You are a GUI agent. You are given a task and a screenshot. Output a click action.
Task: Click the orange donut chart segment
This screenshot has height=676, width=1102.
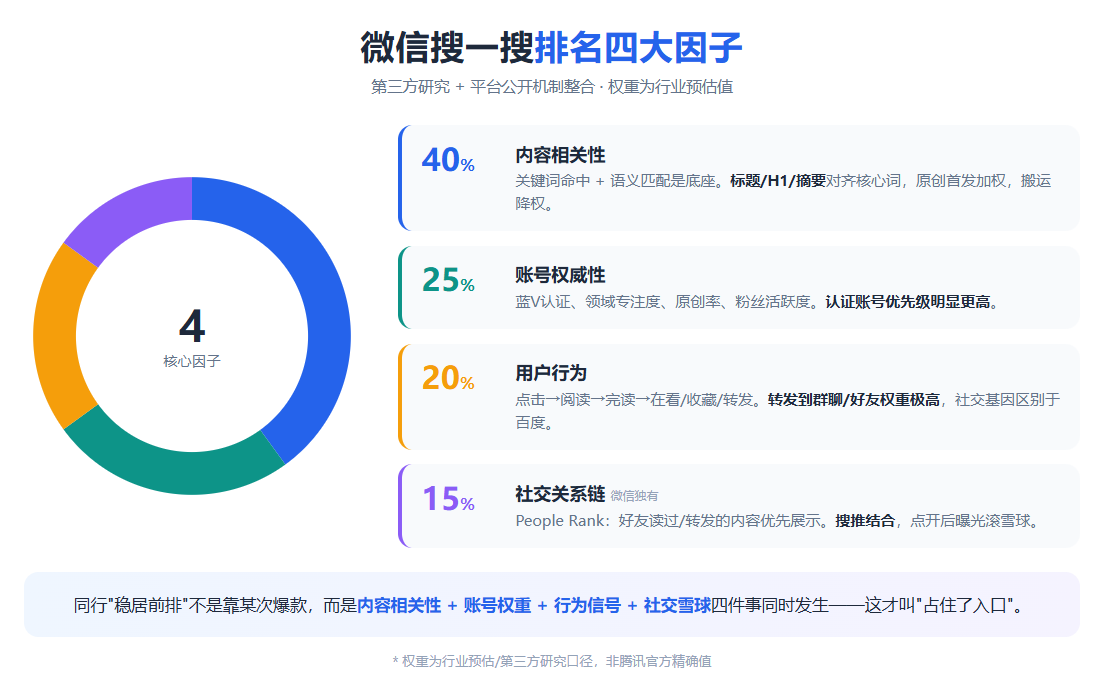58,337
